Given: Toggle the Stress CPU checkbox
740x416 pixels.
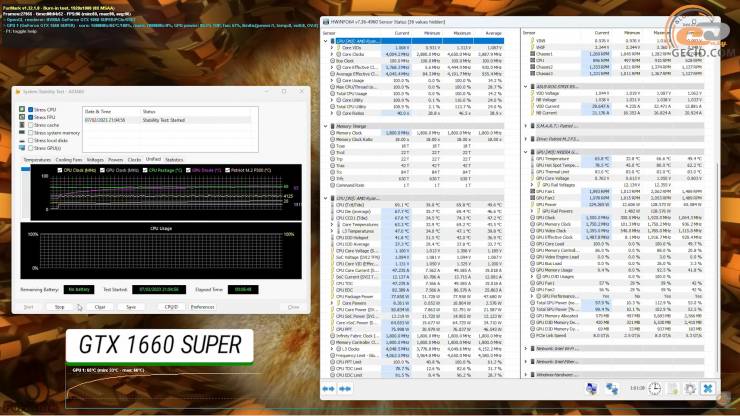Looking at the screenshot, I should [30, 110].
